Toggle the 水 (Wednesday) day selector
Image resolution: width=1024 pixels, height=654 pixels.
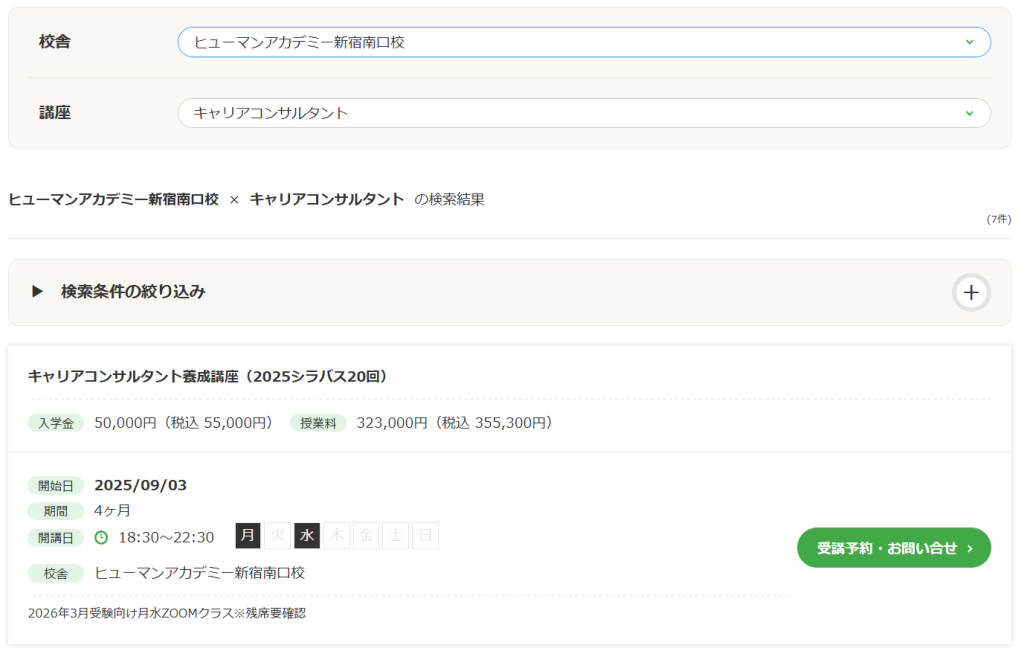click(307, 536)
